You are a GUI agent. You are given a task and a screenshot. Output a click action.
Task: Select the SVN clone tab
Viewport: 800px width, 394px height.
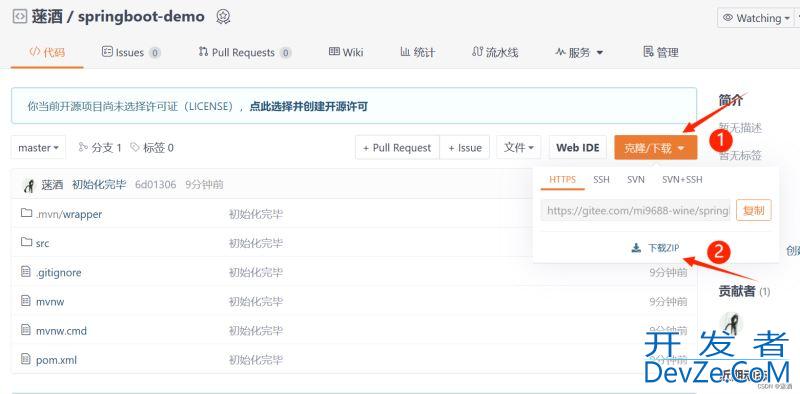(x=636, y=180)
